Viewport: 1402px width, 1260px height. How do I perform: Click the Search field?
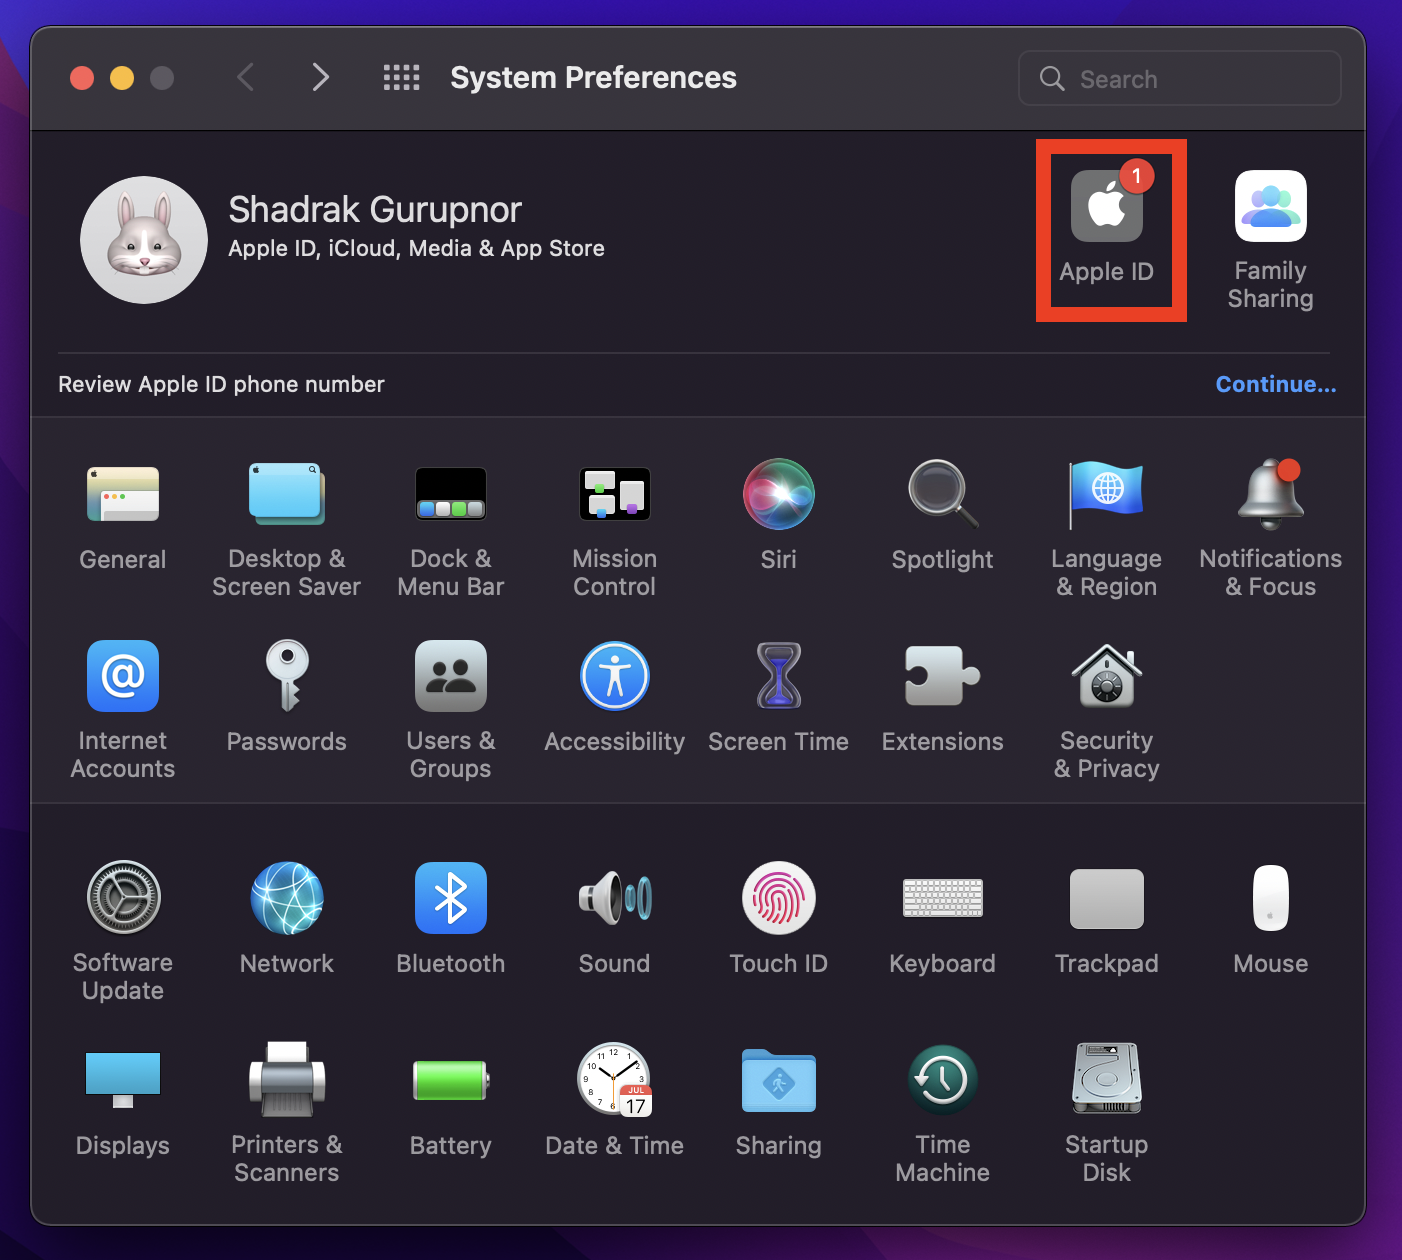[x=1180, y=78]
